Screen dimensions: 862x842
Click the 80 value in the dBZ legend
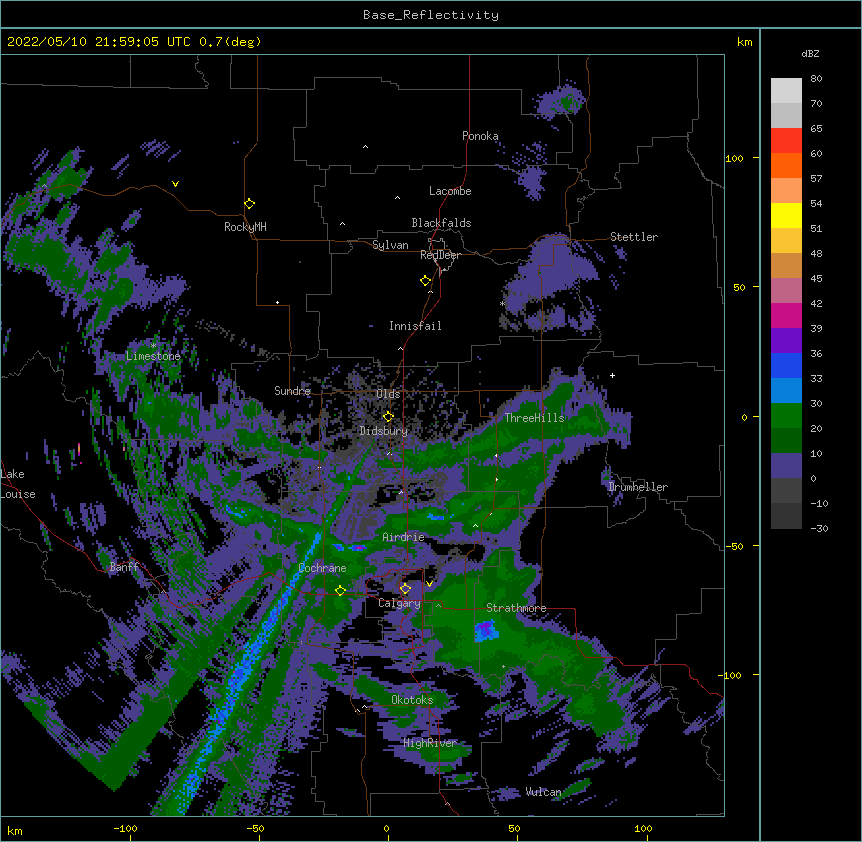pyautogui.click(x=816, y=79)
